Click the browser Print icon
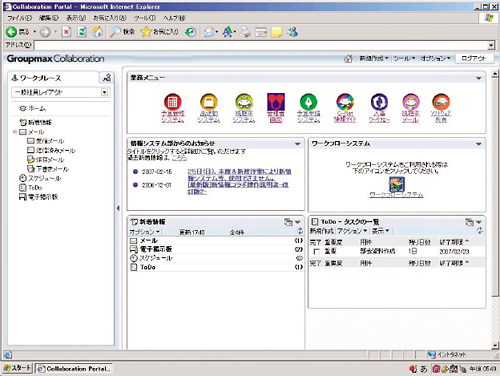500x376 pixels. (x=246, y=32)
